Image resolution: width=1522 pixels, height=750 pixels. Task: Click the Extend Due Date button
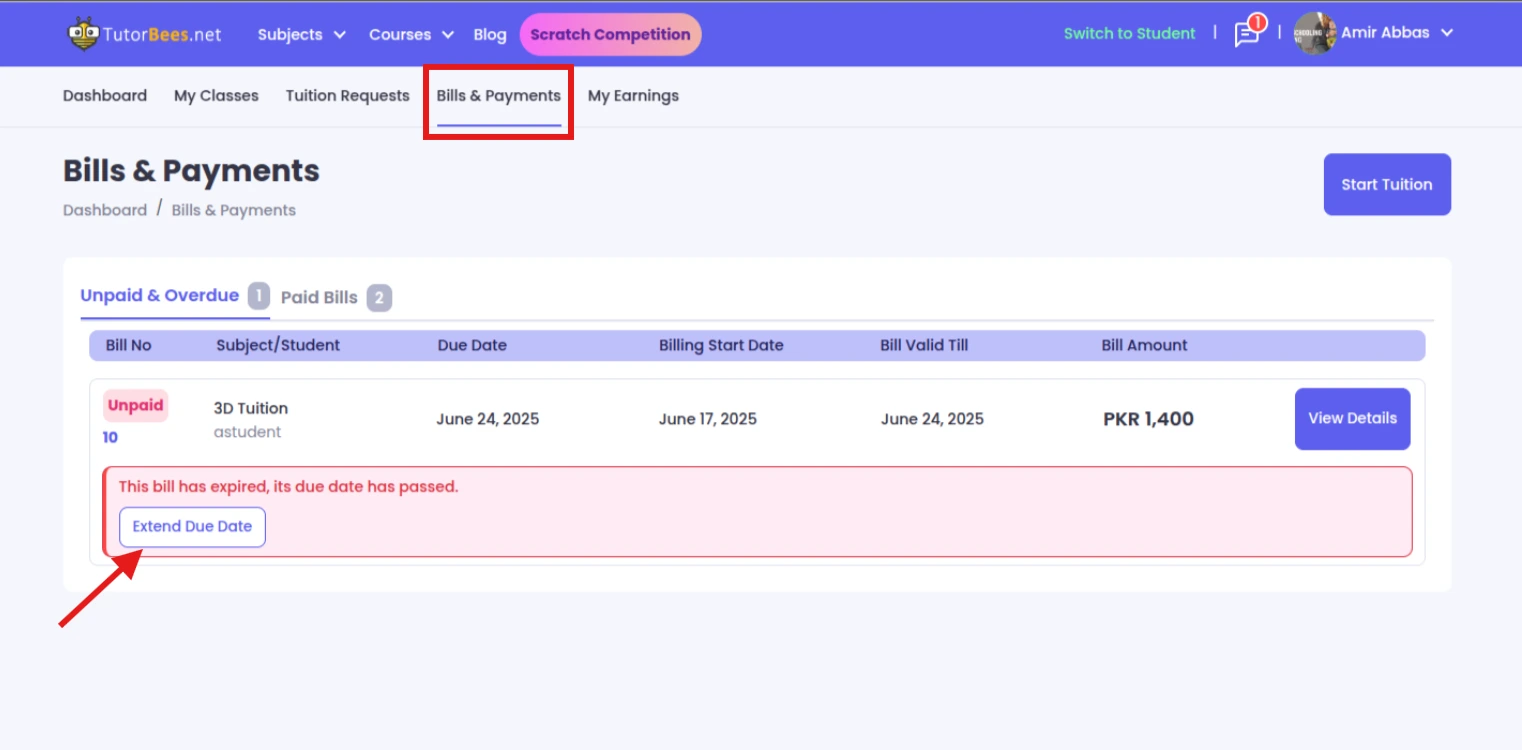click(192, 526)
